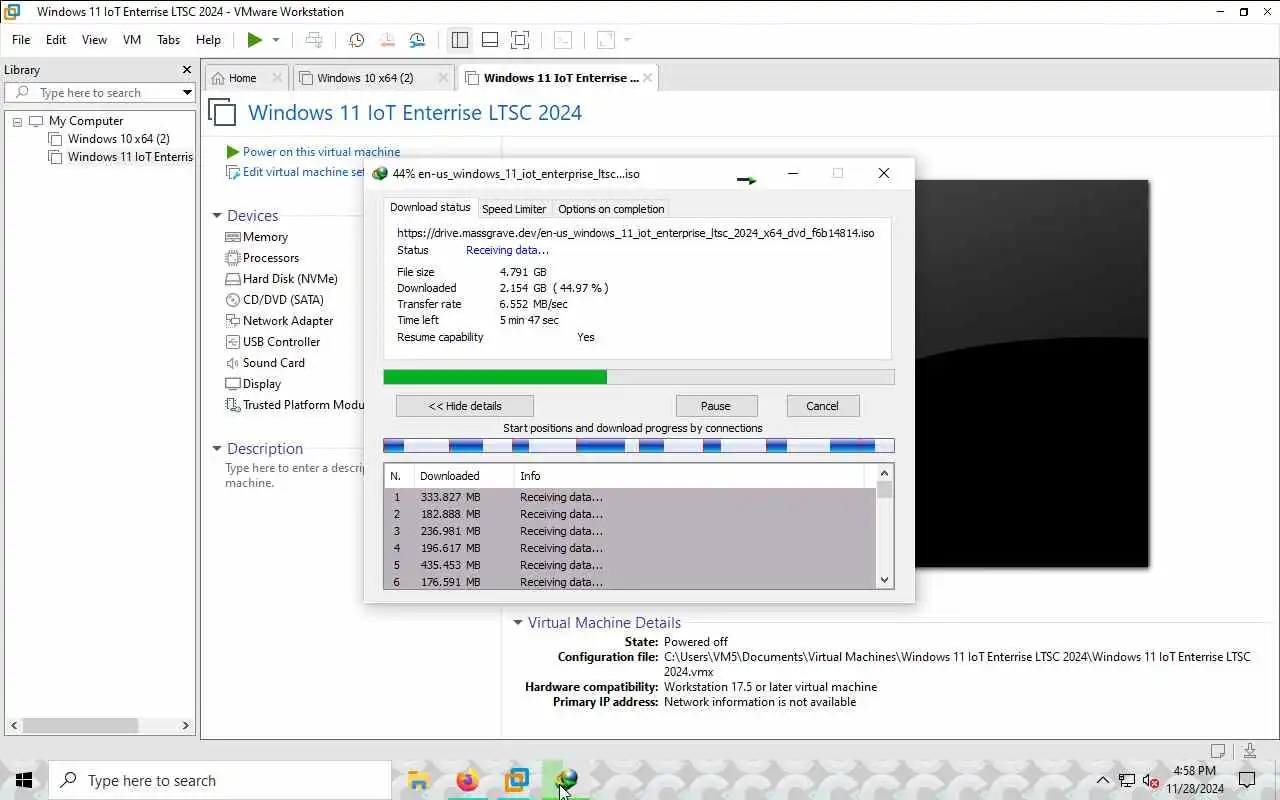Screen dimensions: 1280x800
Task: Click the black VM screen thumbnail
Action: coord(1032,374)
